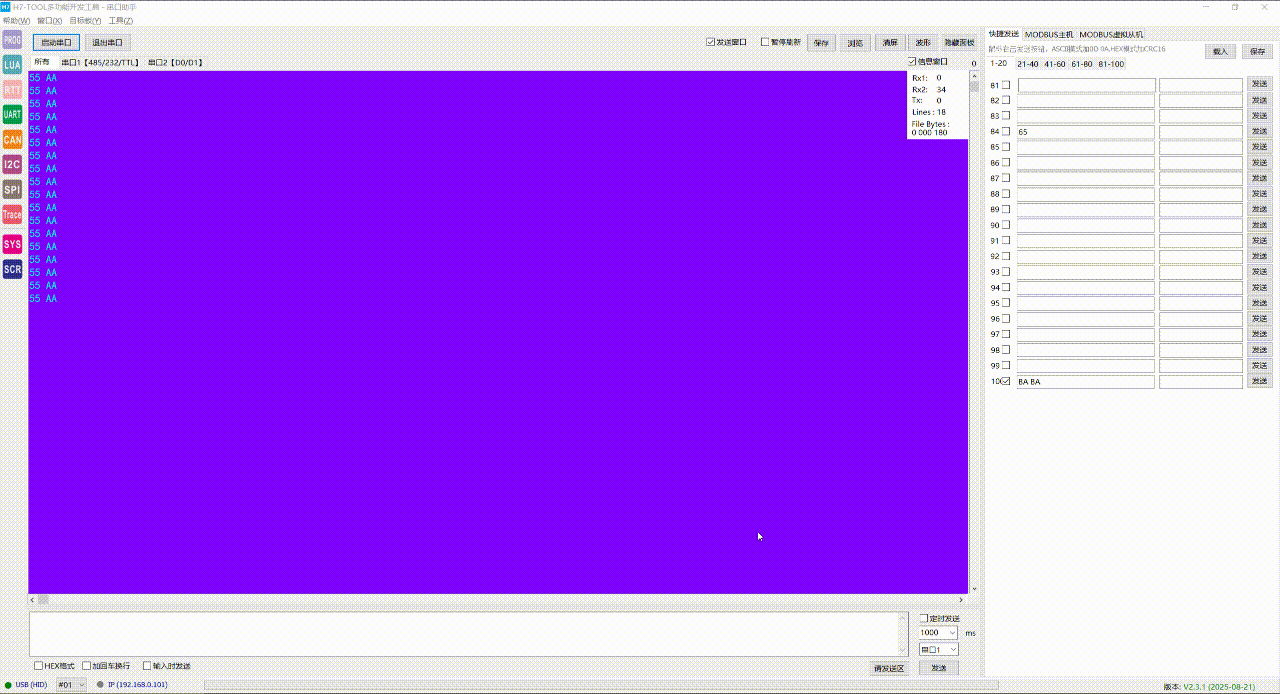Open the SYS tool in the sidebar
The image size is (1280, 694).
pyautogui.click(x=12, y=244)
